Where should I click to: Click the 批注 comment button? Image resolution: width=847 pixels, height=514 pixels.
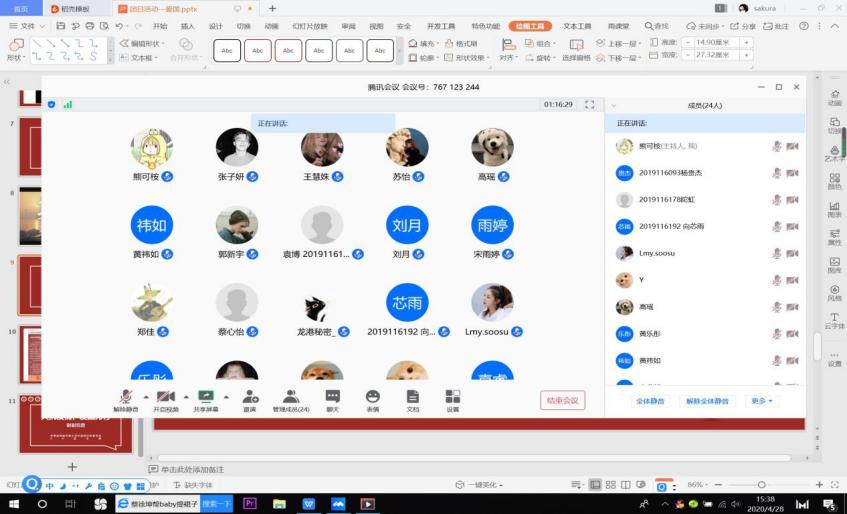coord(775,26)
